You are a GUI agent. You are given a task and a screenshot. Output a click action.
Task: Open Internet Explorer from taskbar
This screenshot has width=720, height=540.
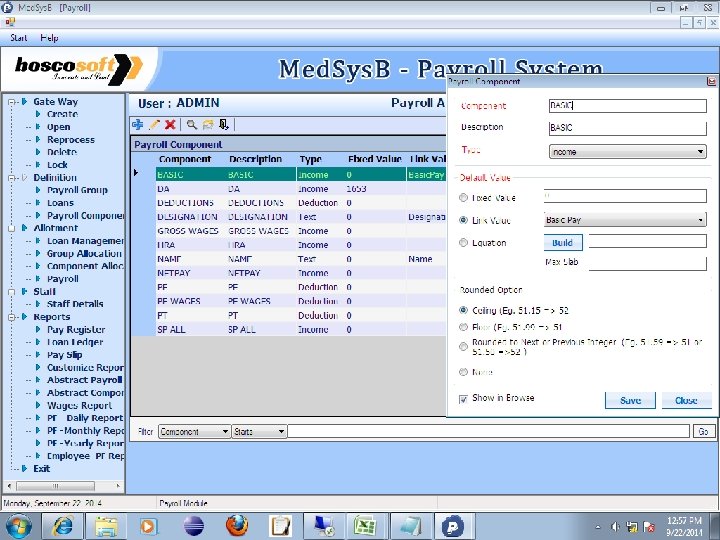click(62, 526)
